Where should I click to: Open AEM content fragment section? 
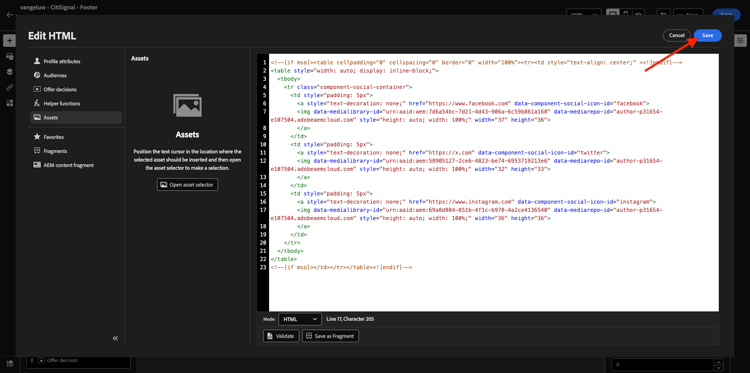(x=76, y=165)
